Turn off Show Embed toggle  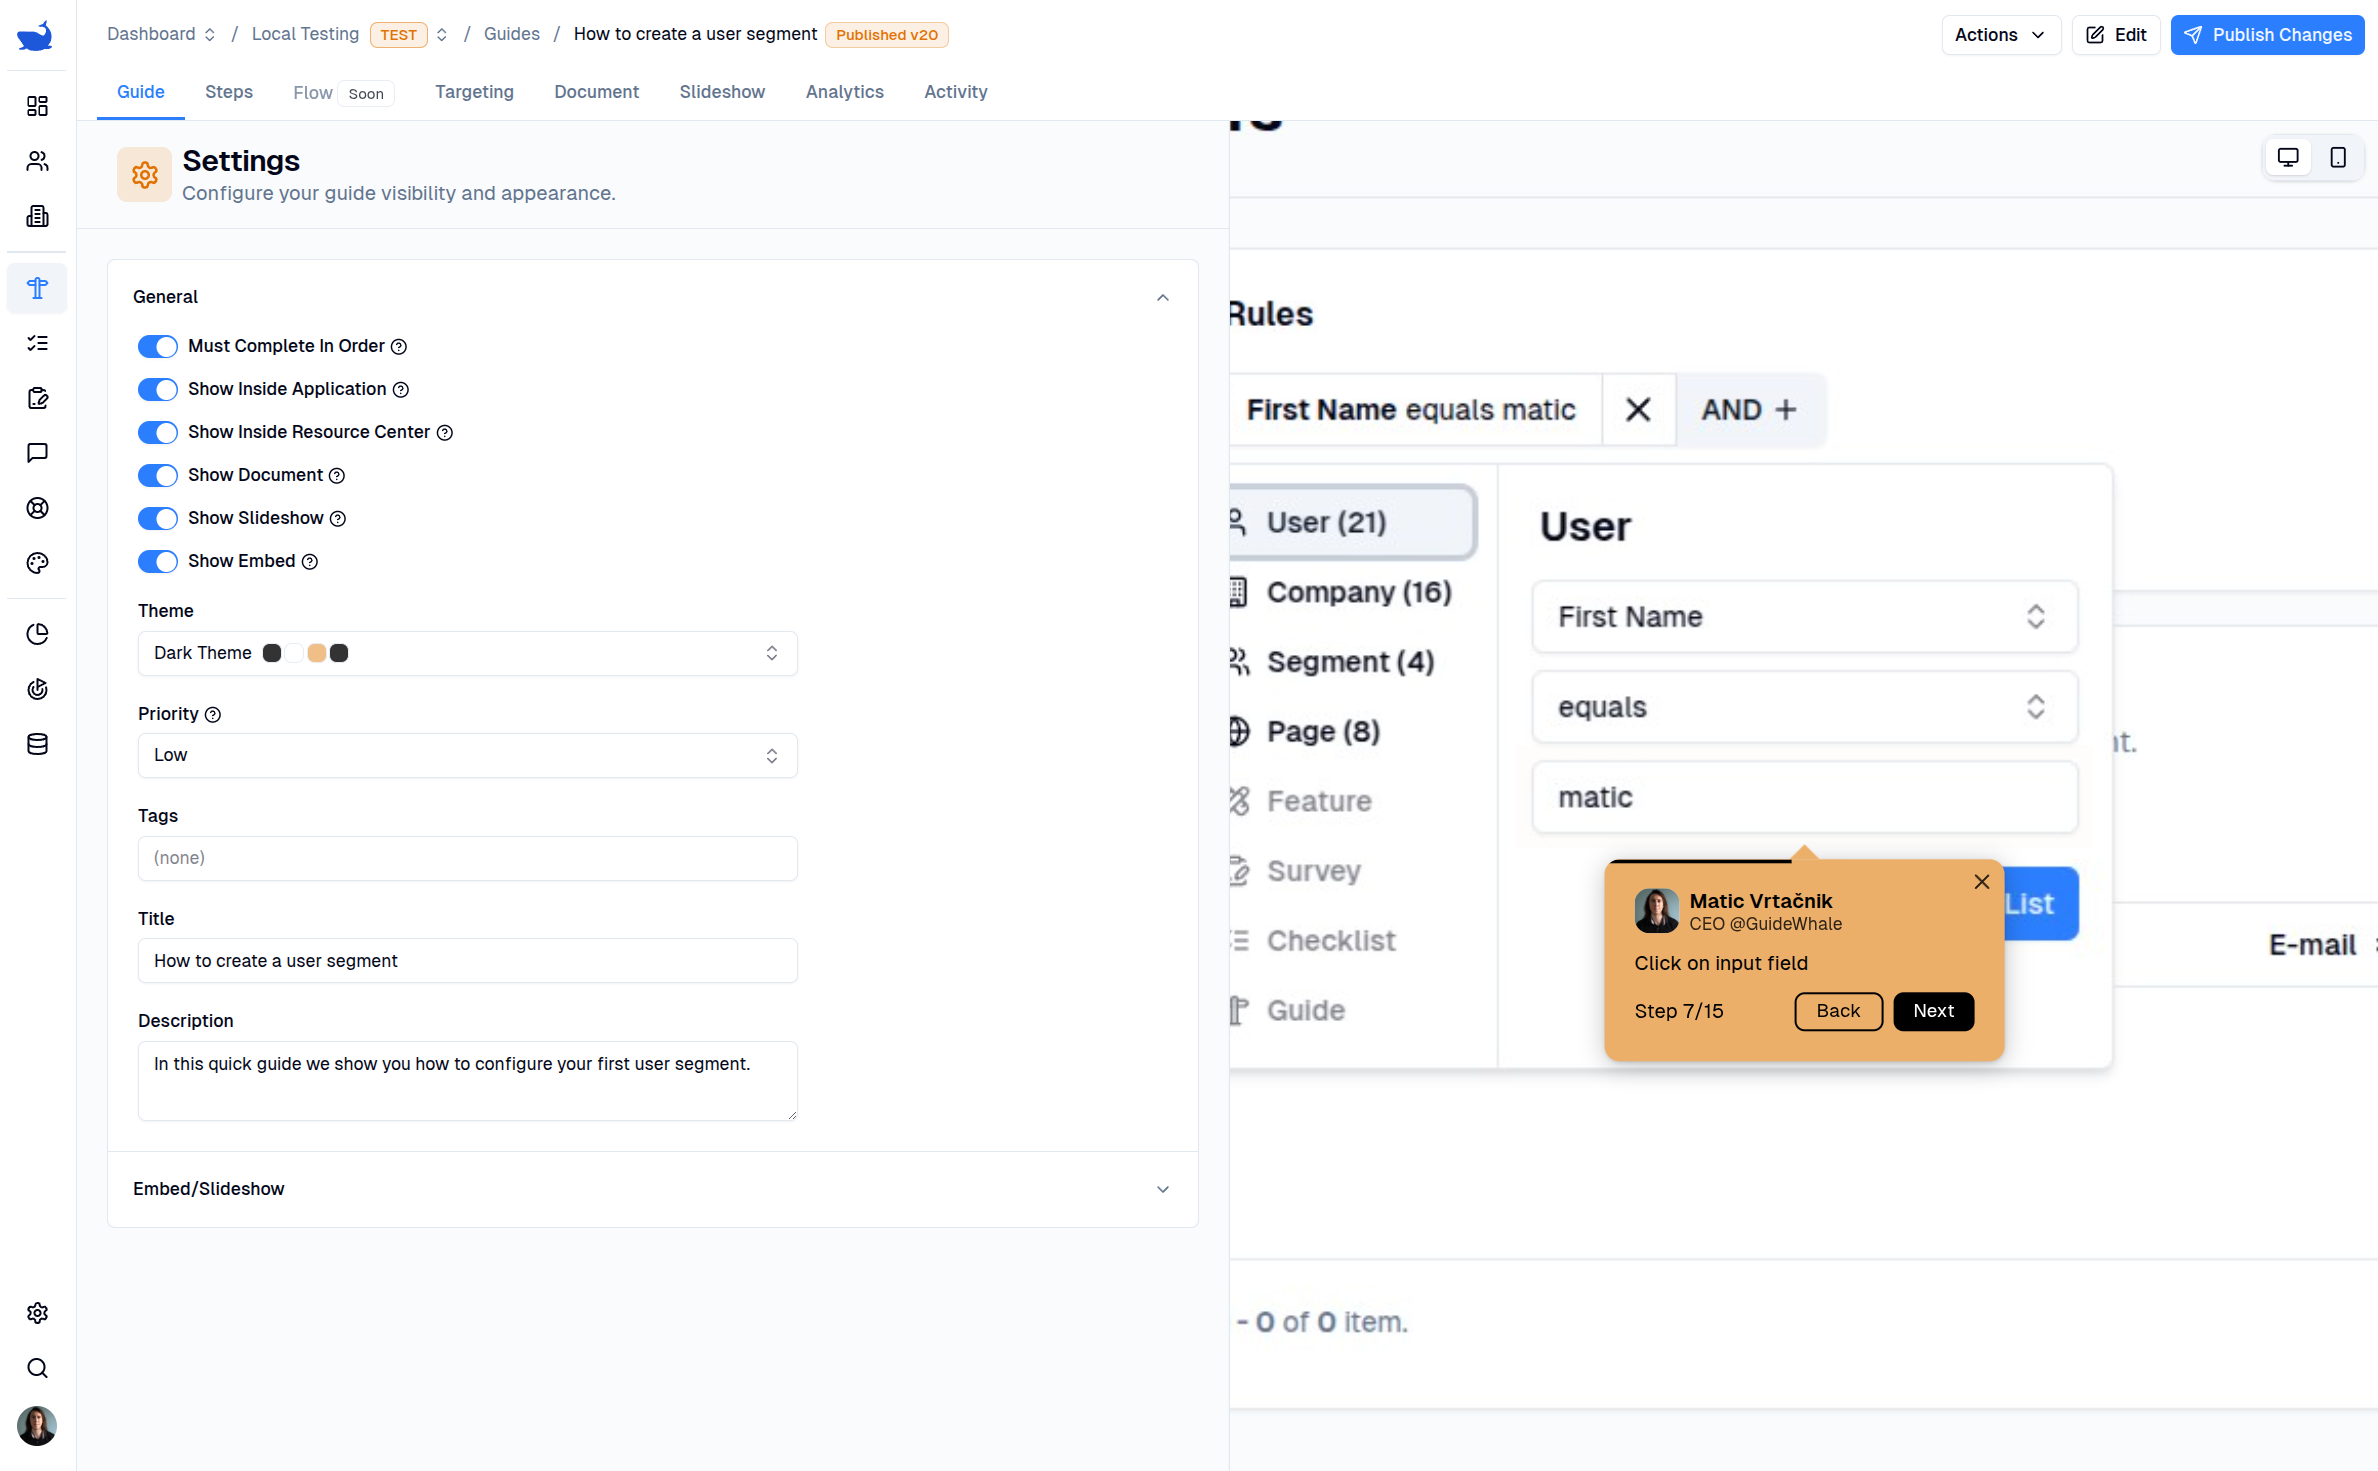coord(157,561)
